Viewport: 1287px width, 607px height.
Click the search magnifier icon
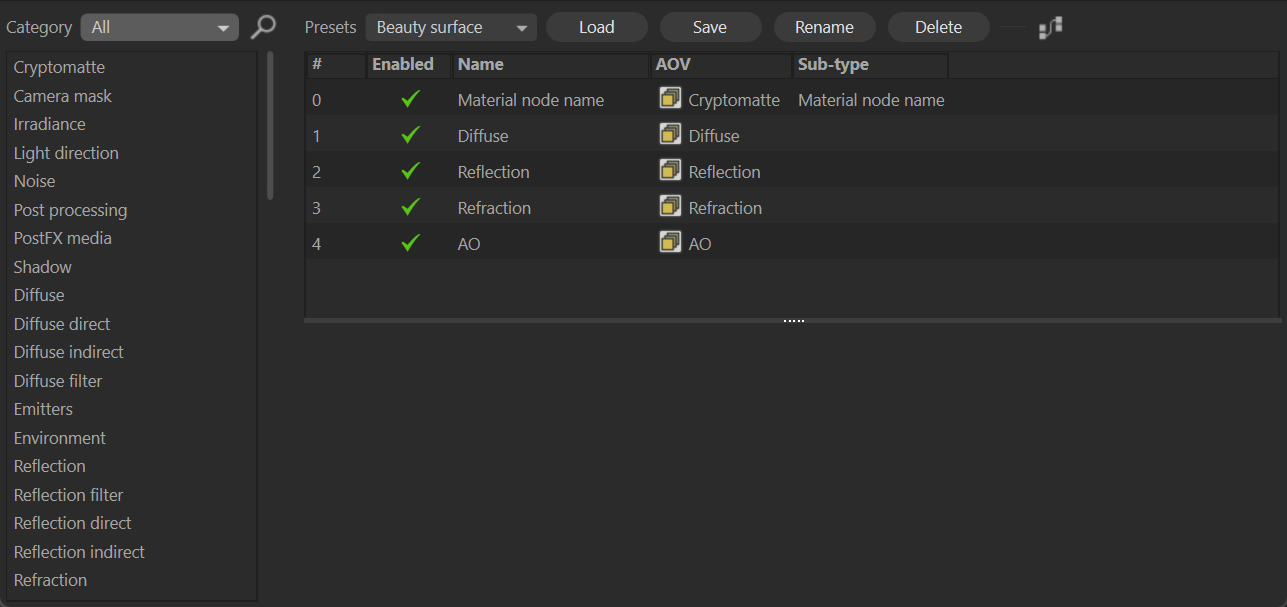point(263,27)
